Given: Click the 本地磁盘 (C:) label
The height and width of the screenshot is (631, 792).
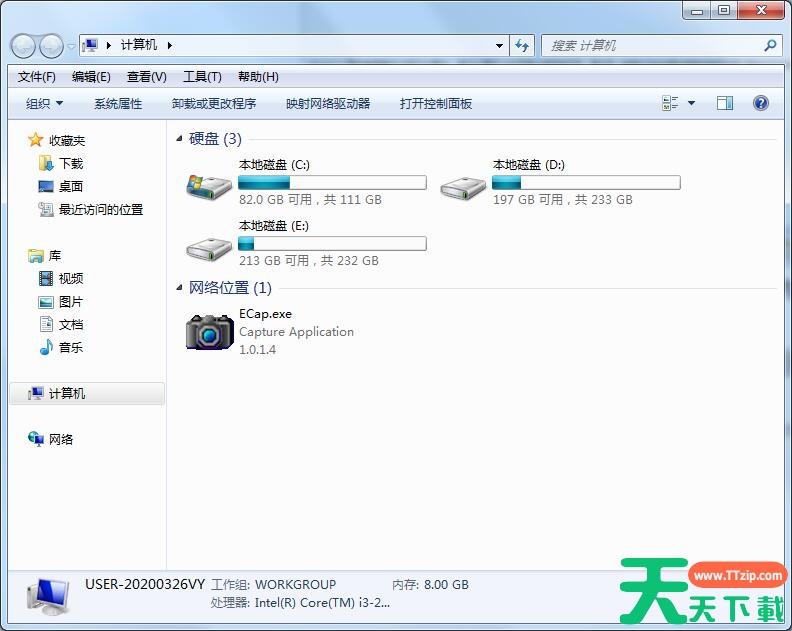Looking at the screenshot, I should point(274,165).
